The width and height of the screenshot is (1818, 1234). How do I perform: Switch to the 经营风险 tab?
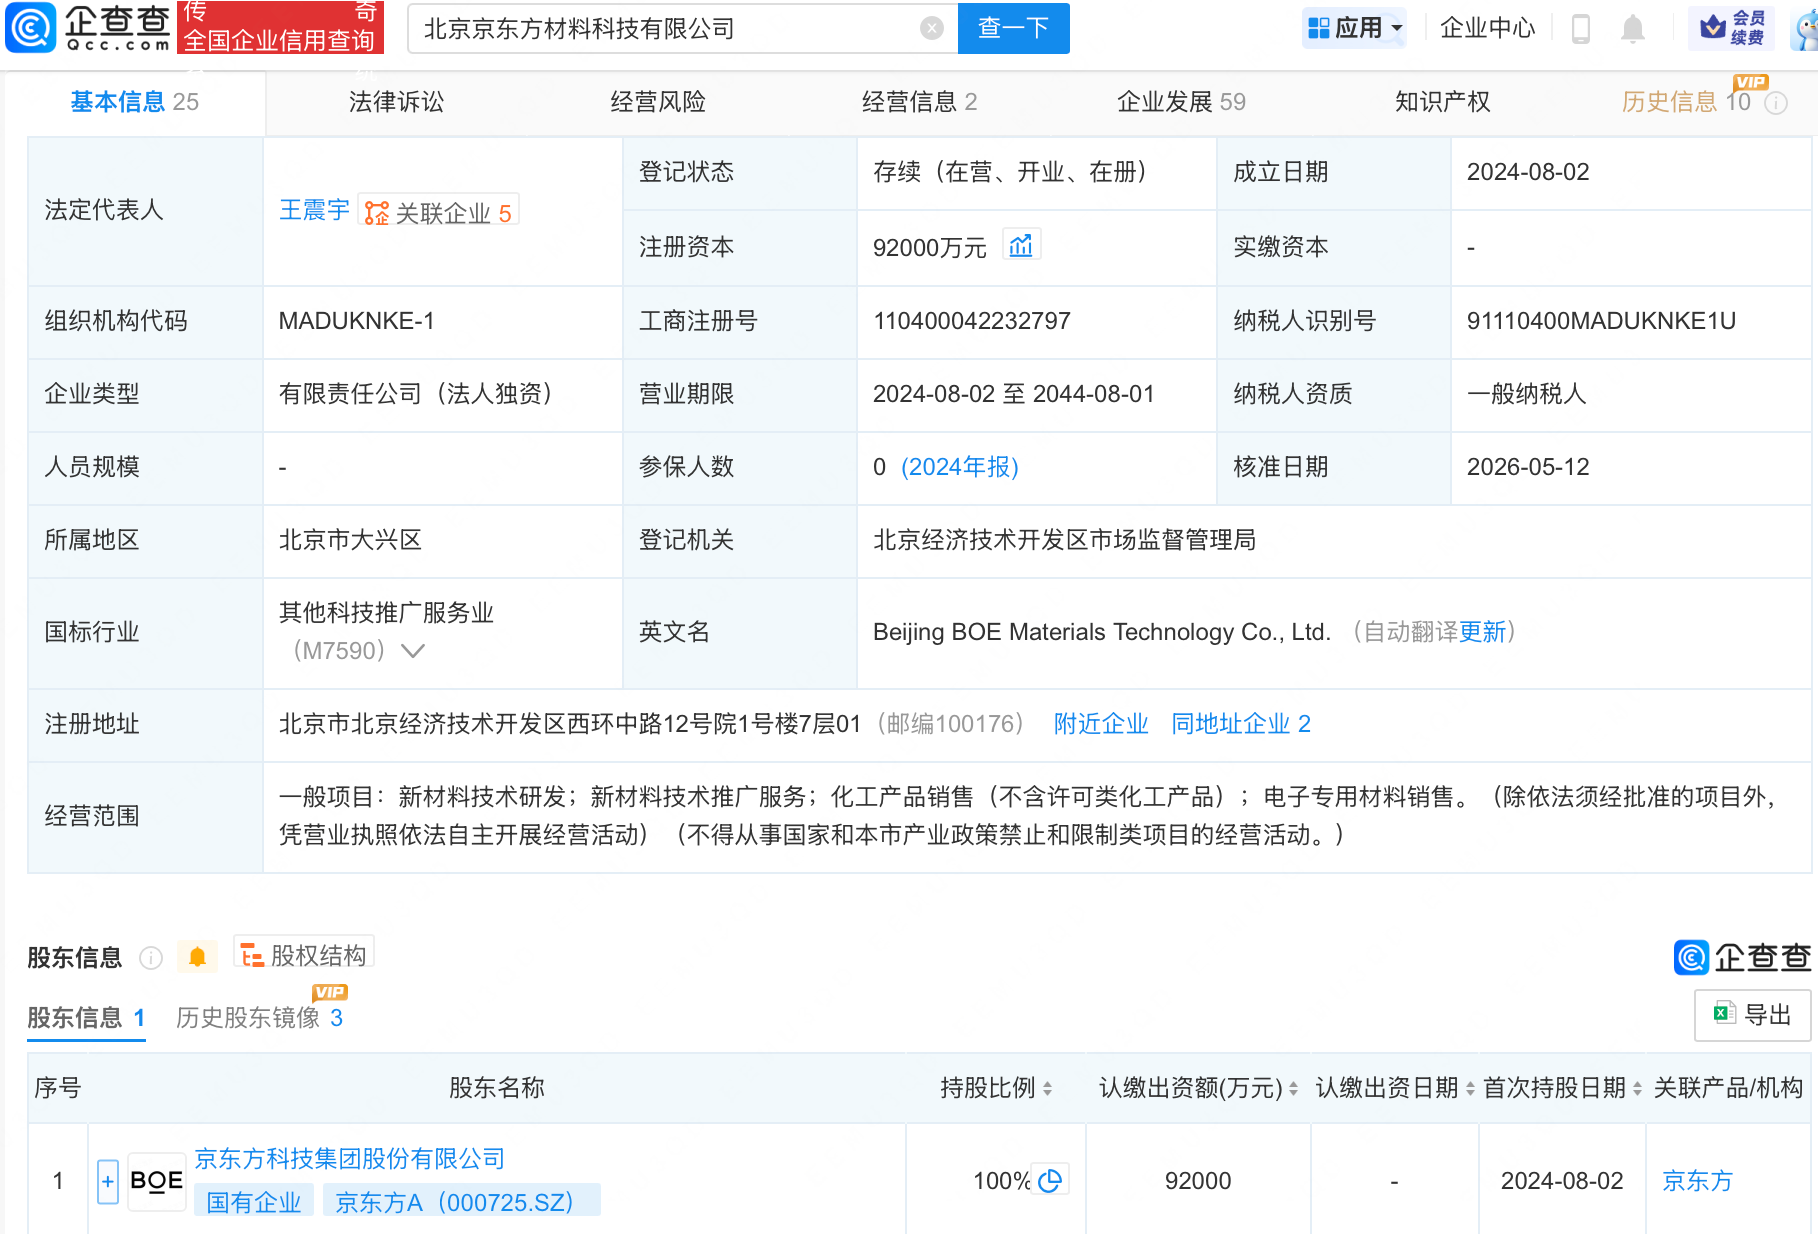point(658,102)
